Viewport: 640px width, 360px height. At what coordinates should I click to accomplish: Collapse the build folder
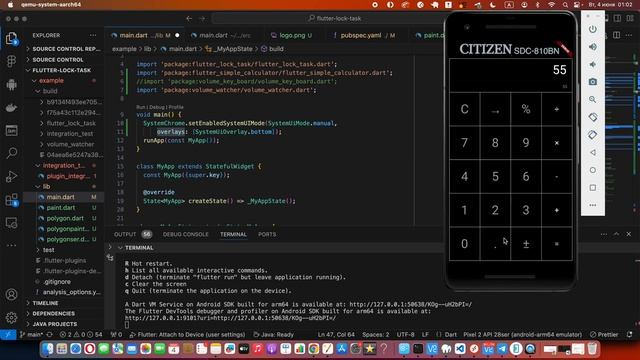(x=63, y=91)
